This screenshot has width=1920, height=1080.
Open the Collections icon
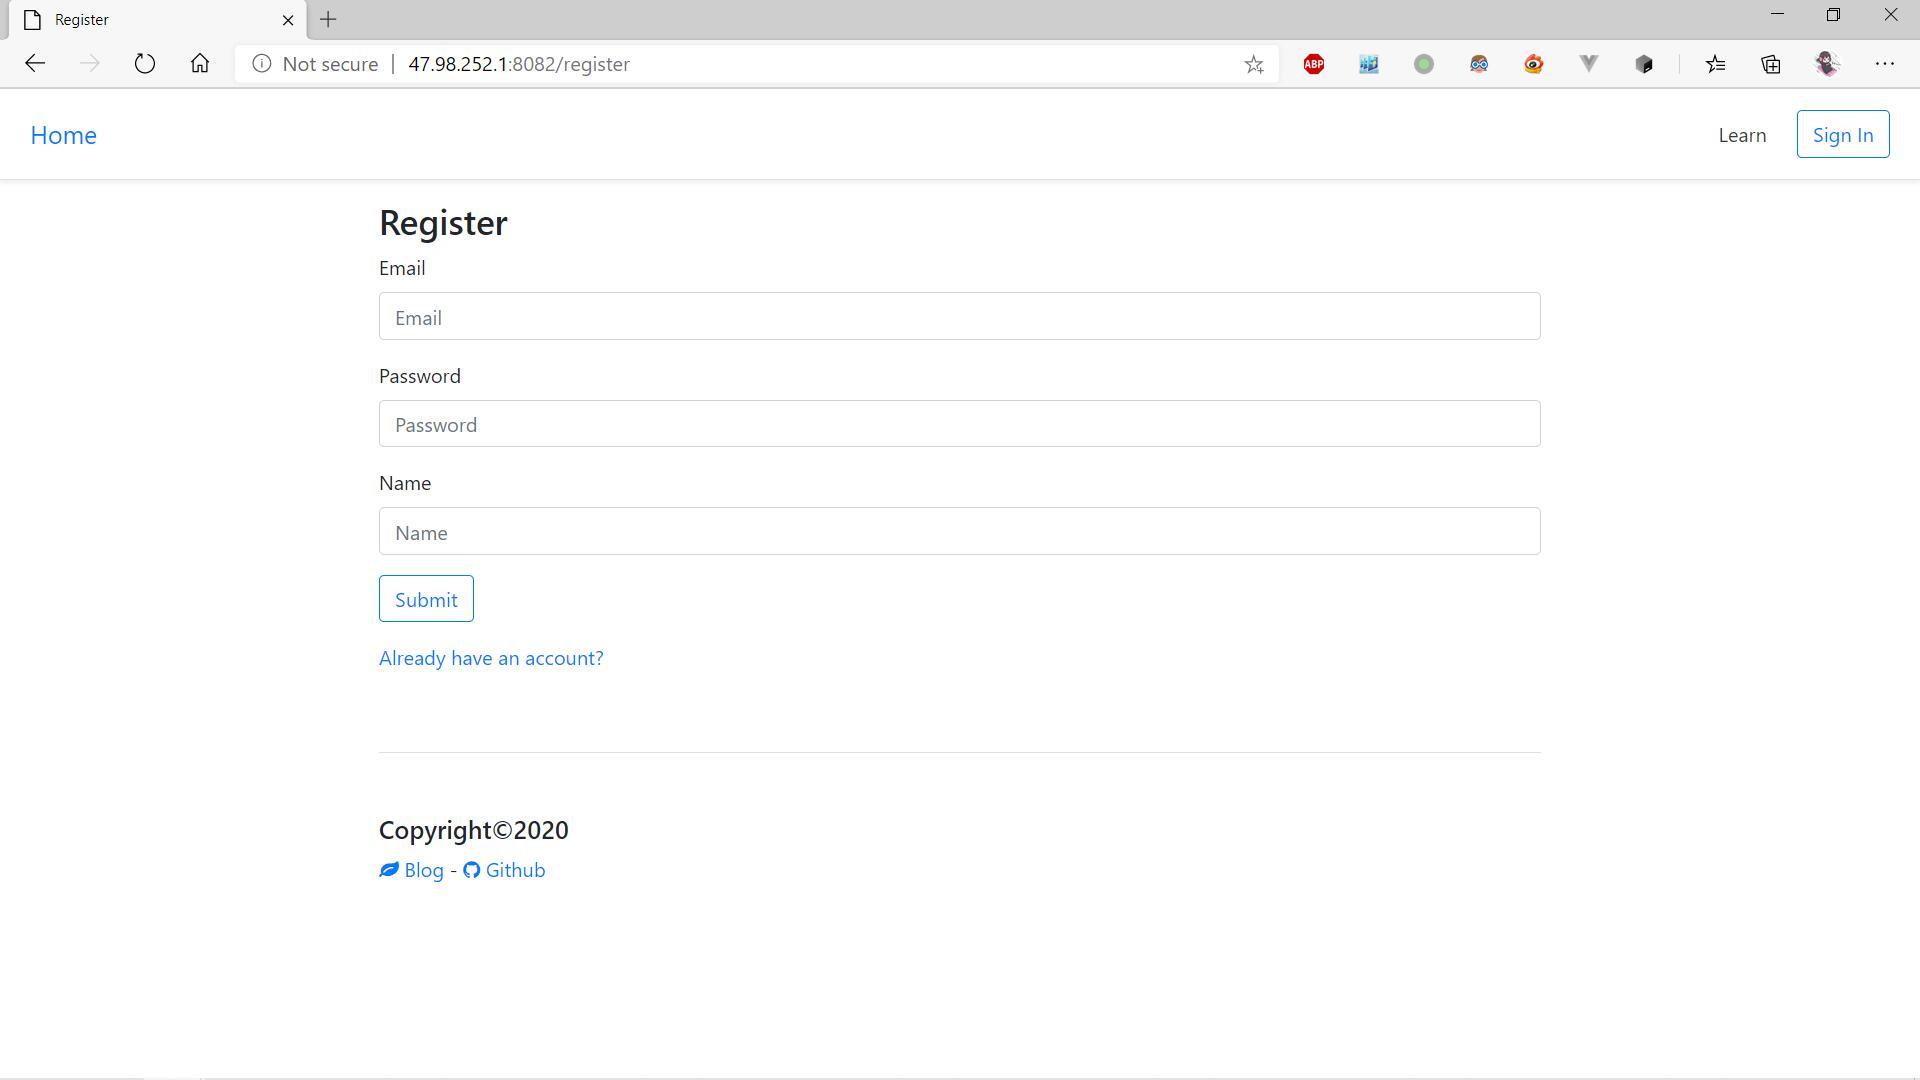click(1771, 64)
